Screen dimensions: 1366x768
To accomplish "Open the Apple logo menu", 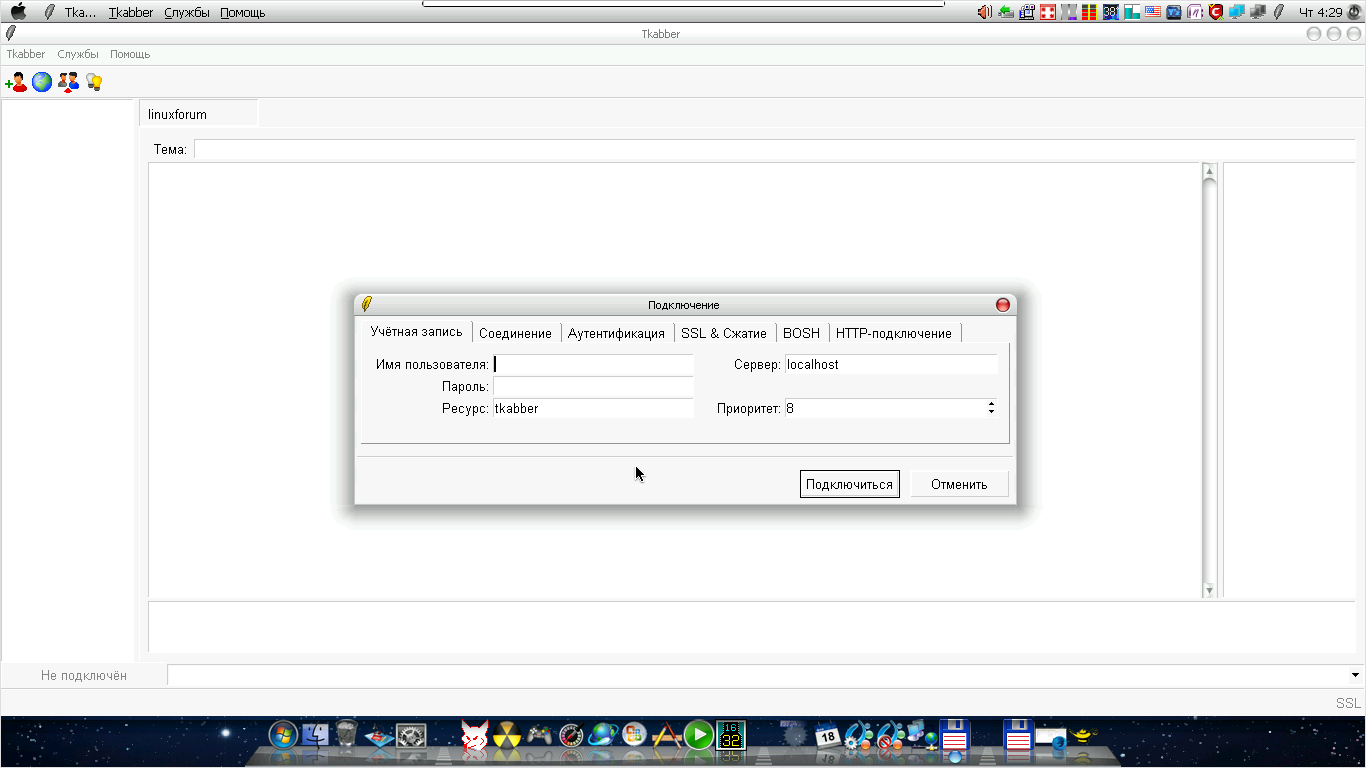I will [19, 12].
